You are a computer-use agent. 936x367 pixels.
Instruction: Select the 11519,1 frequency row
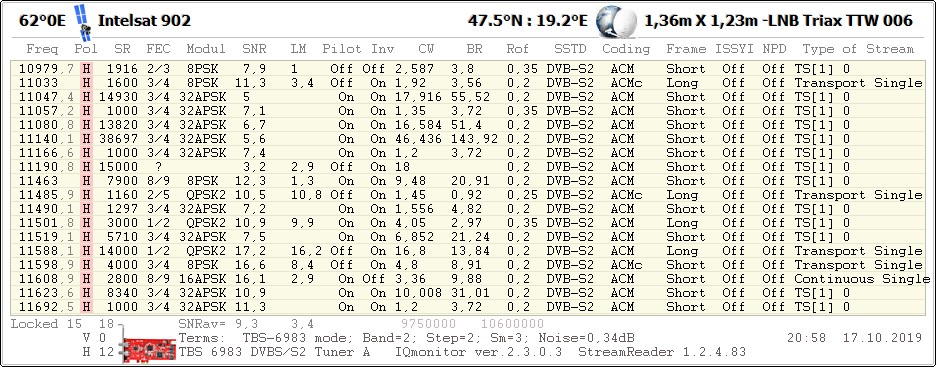pyautogui.click(x=469, y=237)
